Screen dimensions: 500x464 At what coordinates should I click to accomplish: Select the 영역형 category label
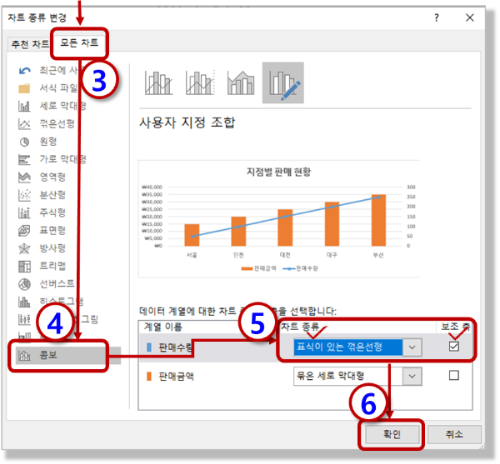pos(53,177)
